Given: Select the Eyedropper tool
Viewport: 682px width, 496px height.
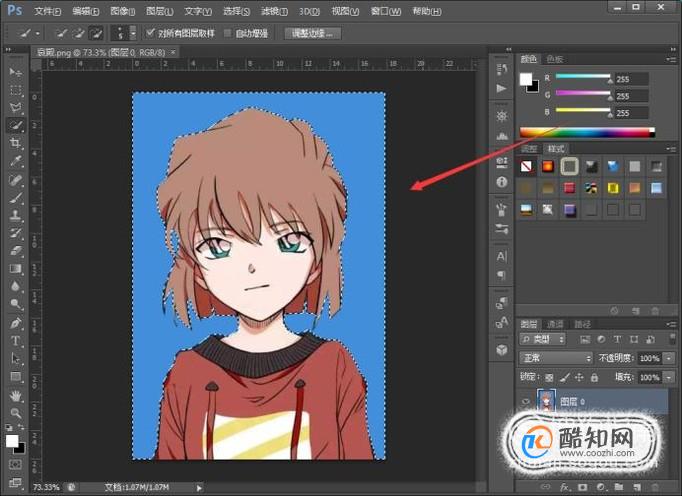Looking at the screenshot, I should [x=16, y=161].
